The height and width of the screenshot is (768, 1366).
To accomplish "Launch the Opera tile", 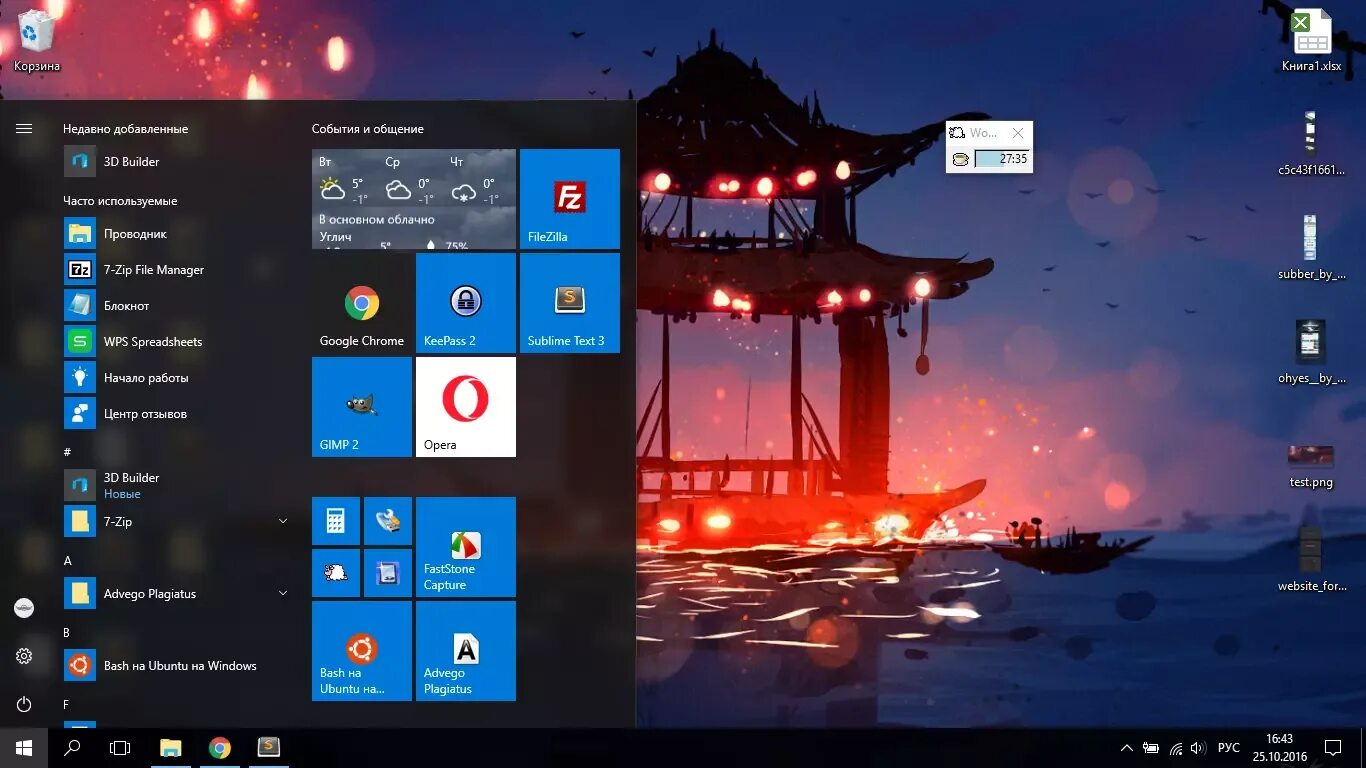I will 466,407.
